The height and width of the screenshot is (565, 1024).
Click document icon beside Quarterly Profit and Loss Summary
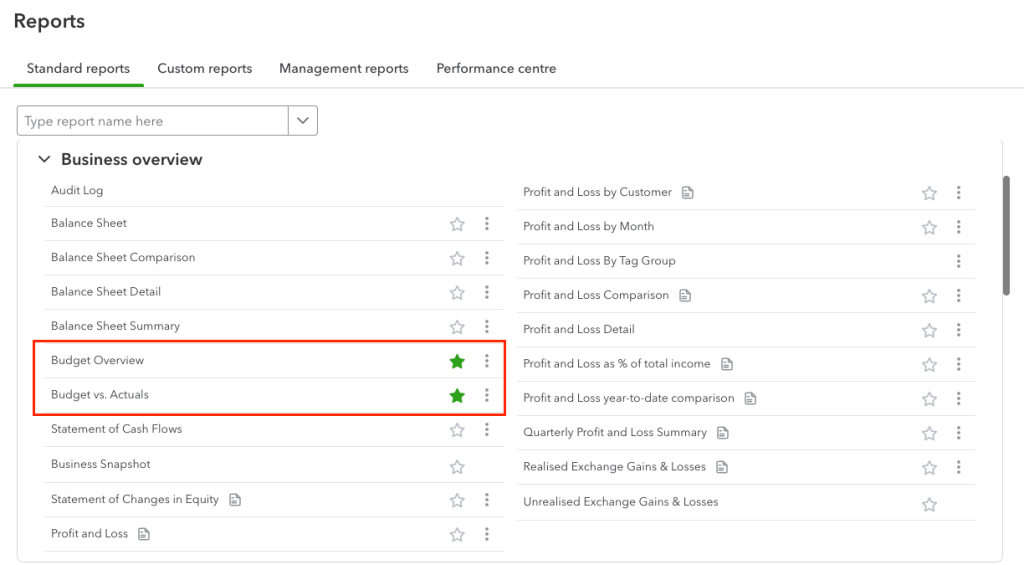(x=723, y=433)
